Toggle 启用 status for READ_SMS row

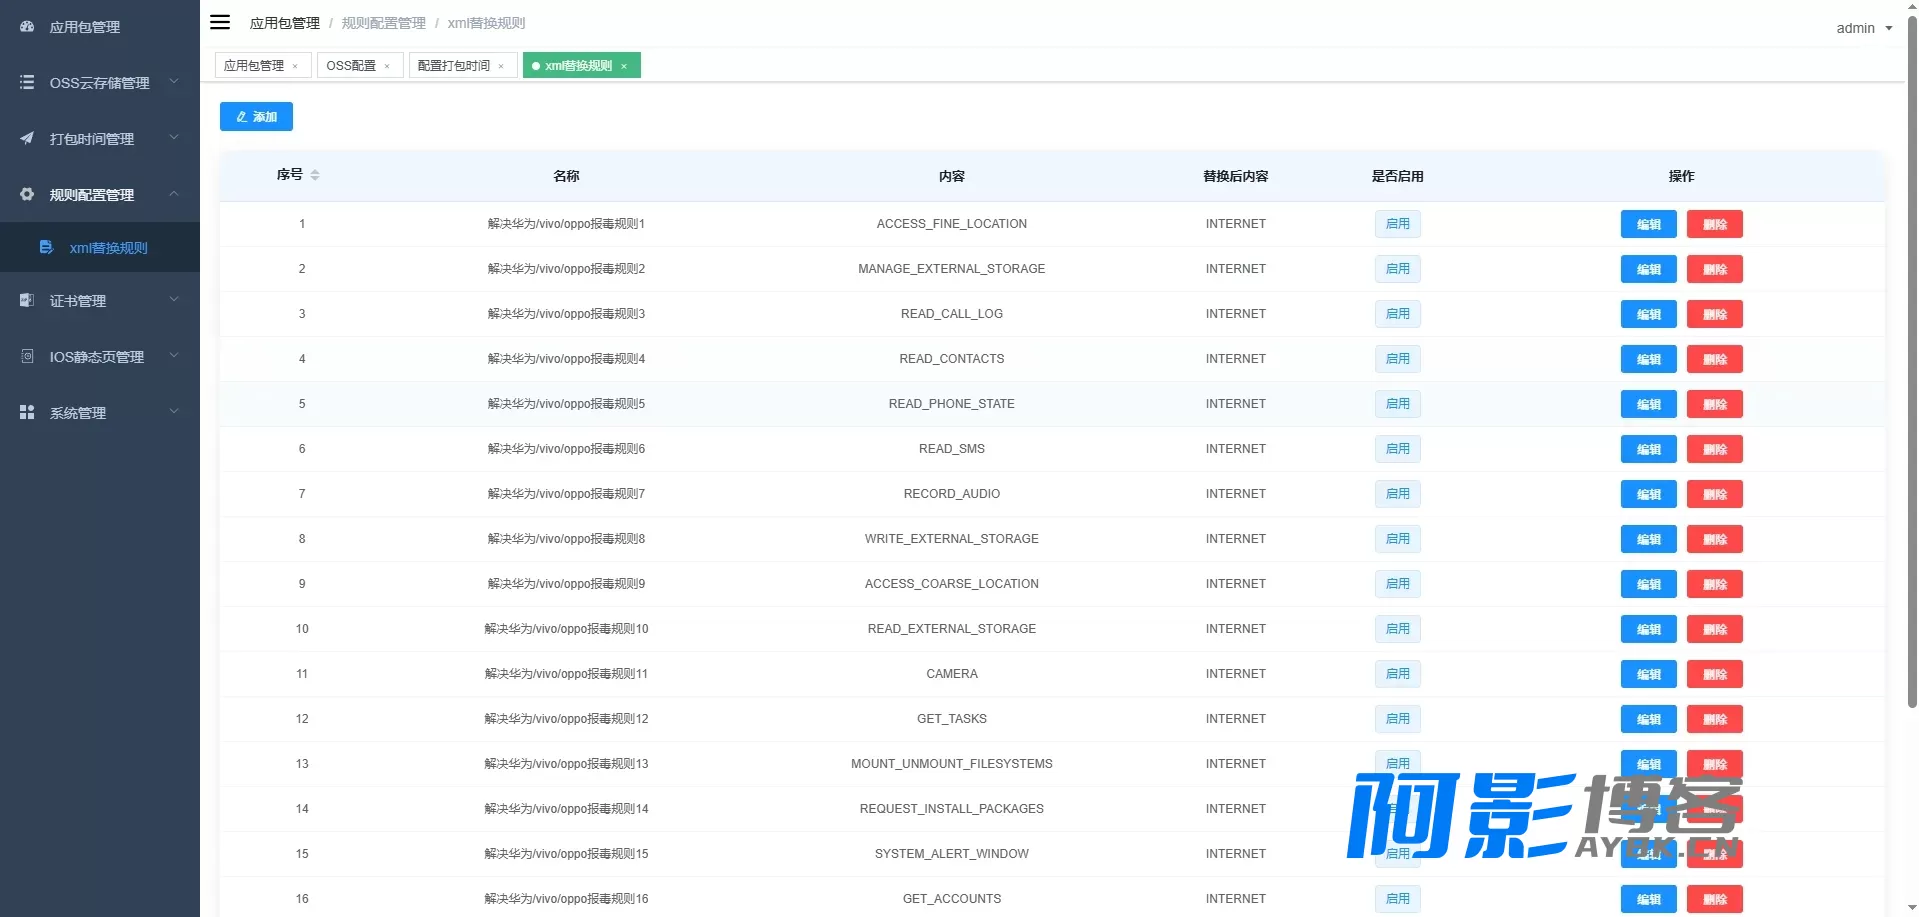point(1397,449)
